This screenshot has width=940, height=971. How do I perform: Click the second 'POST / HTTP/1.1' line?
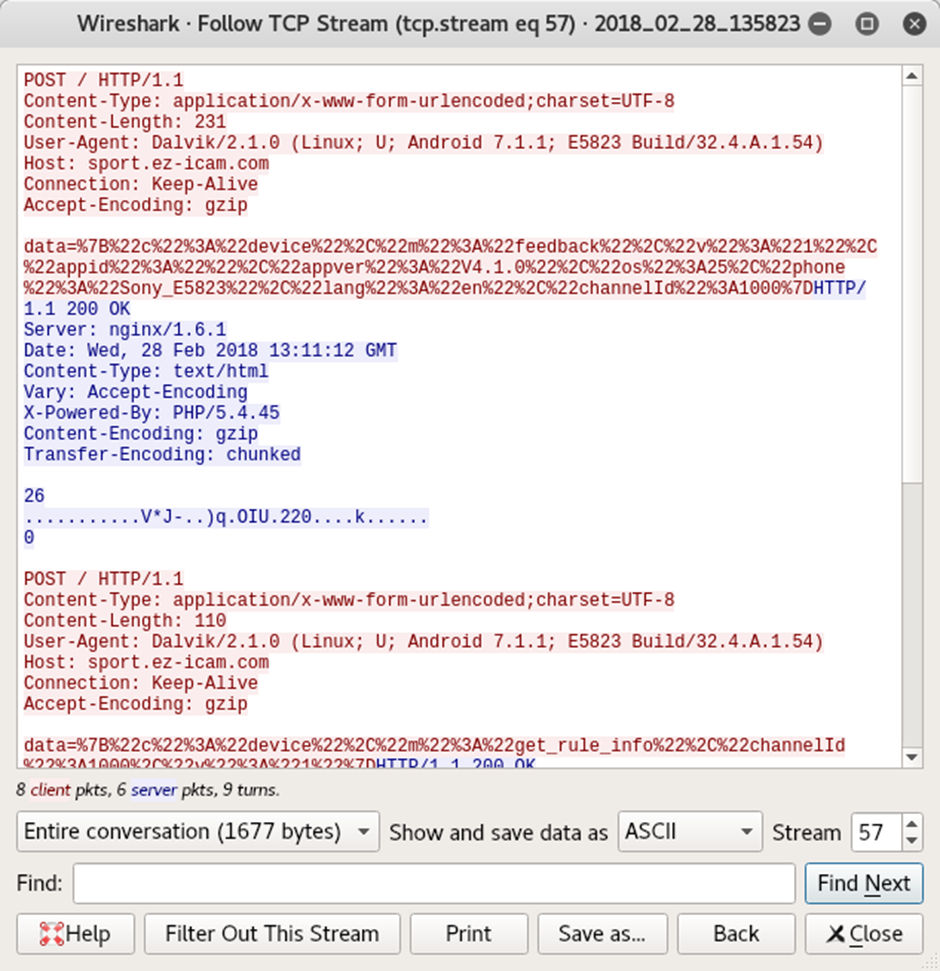pyautogui.click(x=103, y=579)
